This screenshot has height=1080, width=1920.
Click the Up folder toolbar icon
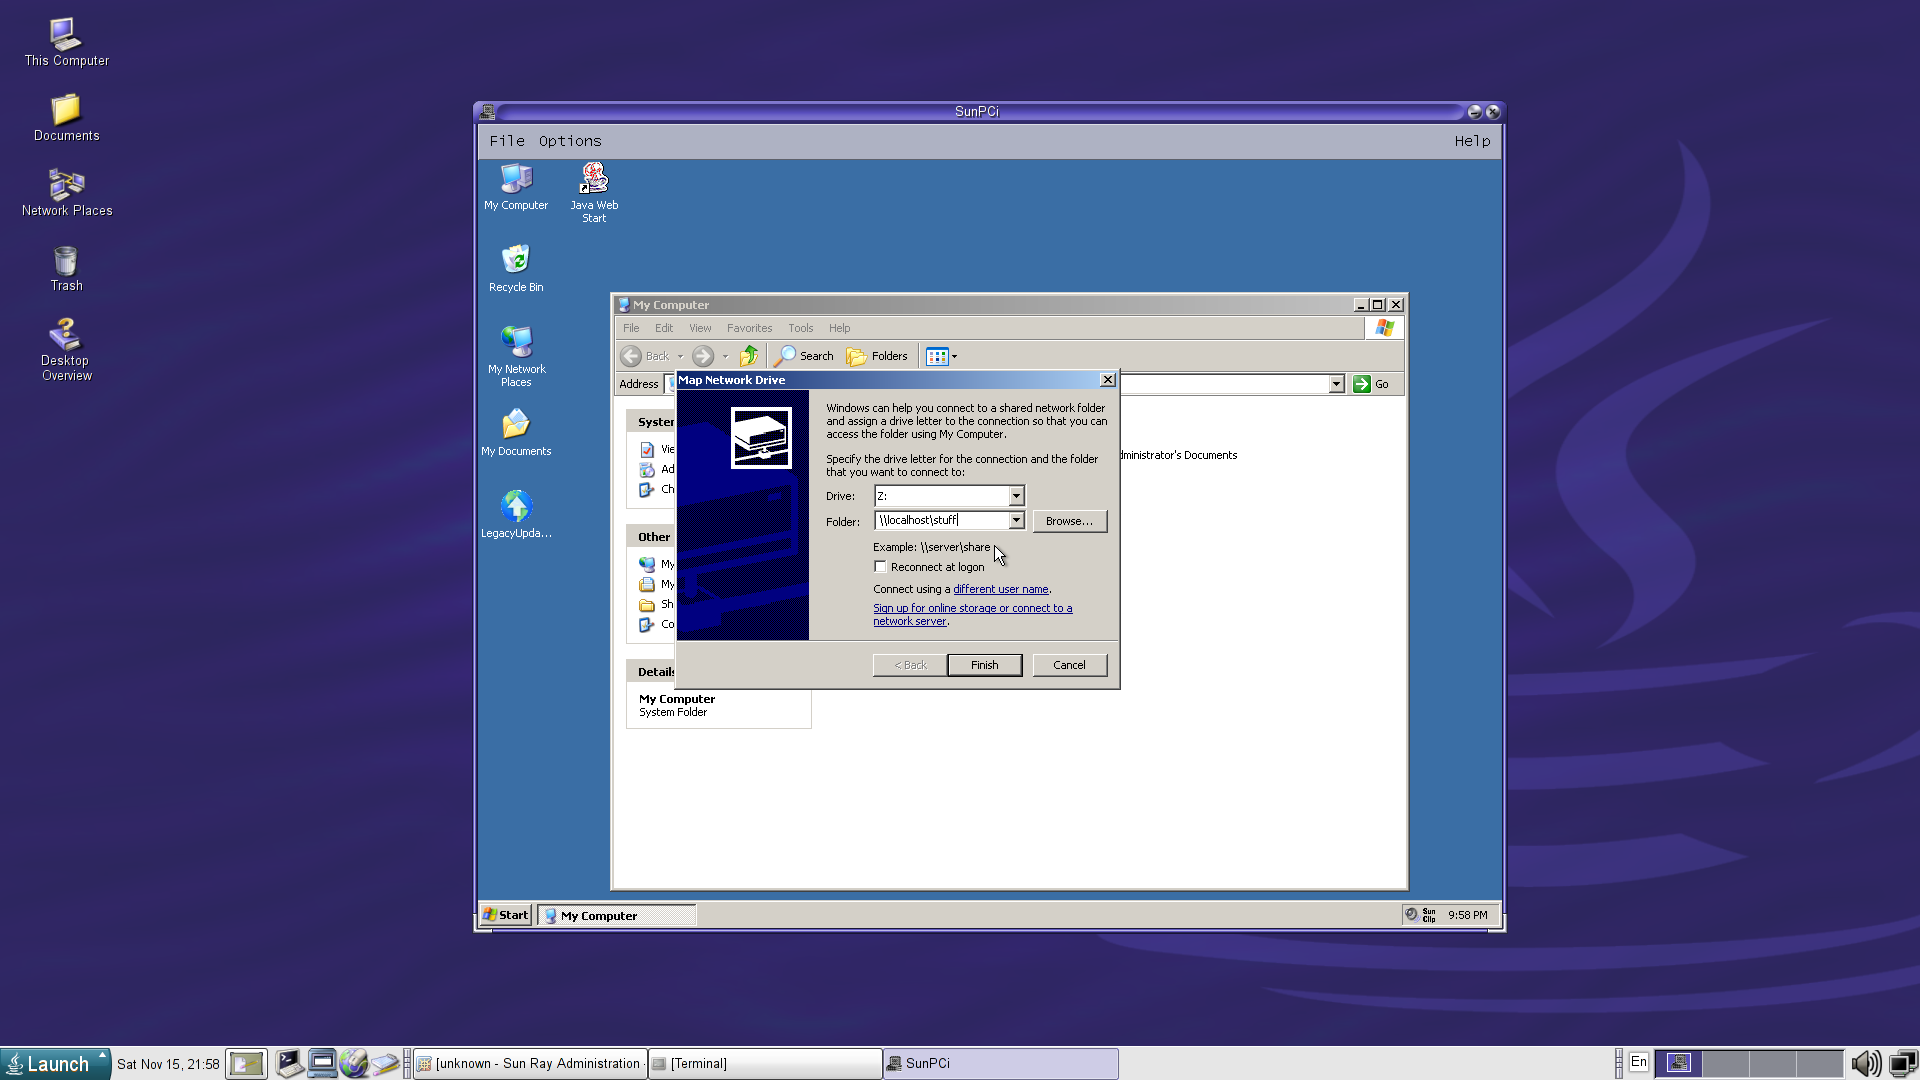pos(748,356)
